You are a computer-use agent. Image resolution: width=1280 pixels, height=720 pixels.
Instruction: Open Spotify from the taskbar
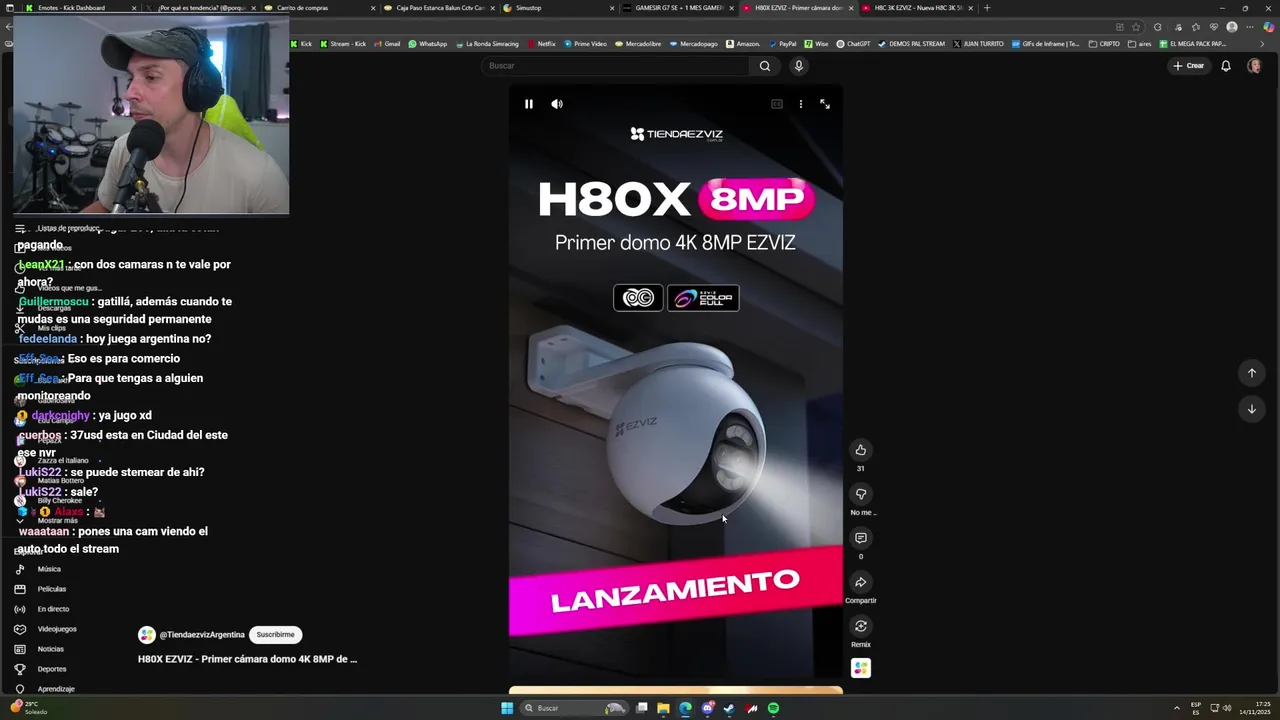click(773, 708)
